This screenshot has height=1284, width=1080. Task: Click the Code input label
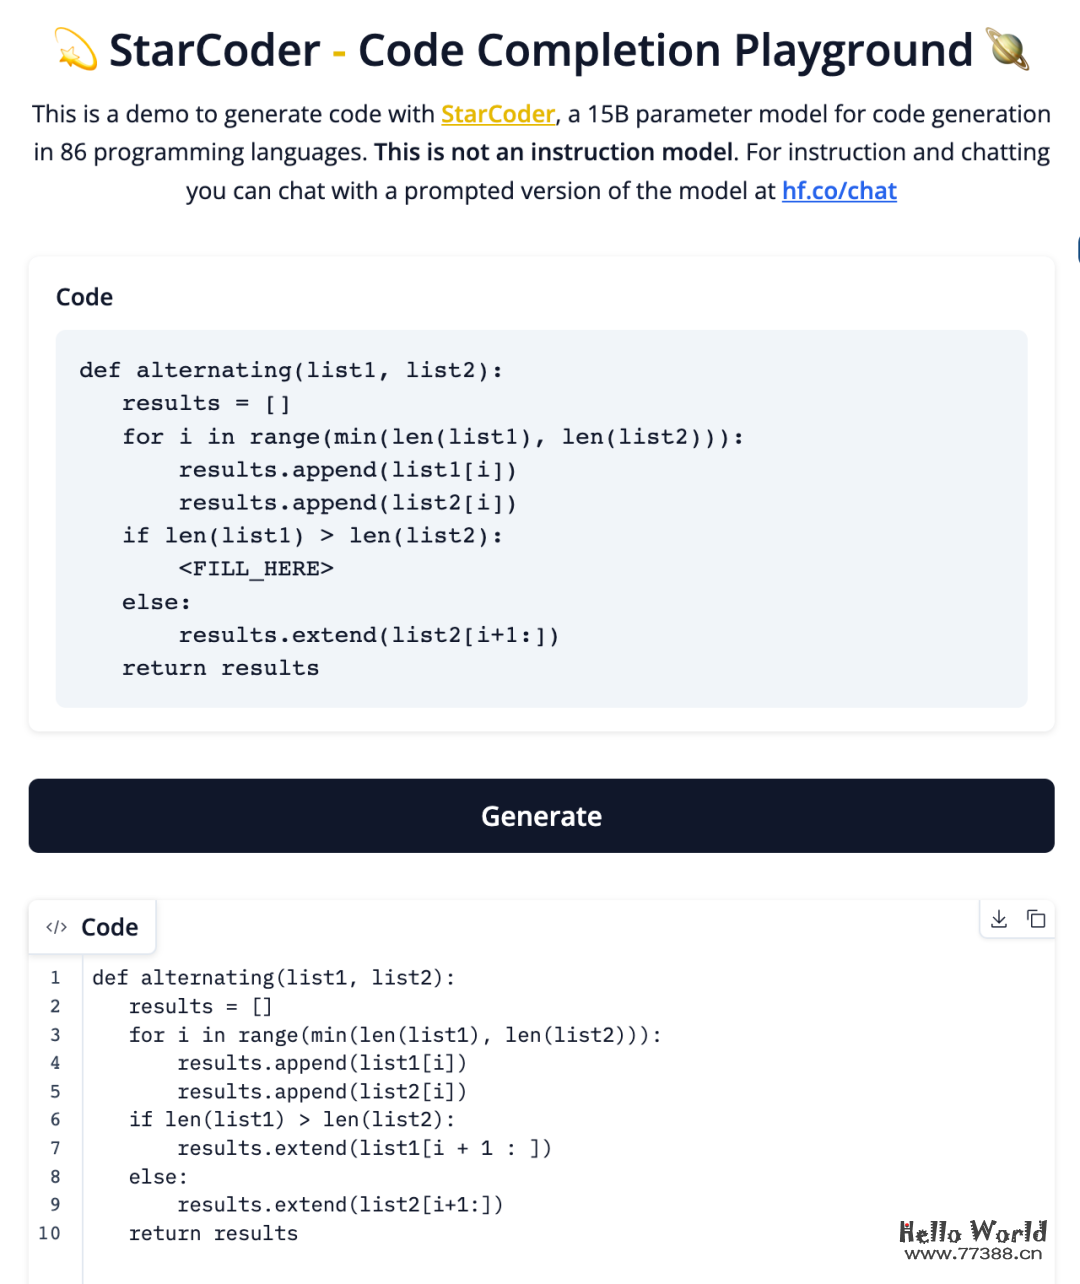click(x=84, y=297)
